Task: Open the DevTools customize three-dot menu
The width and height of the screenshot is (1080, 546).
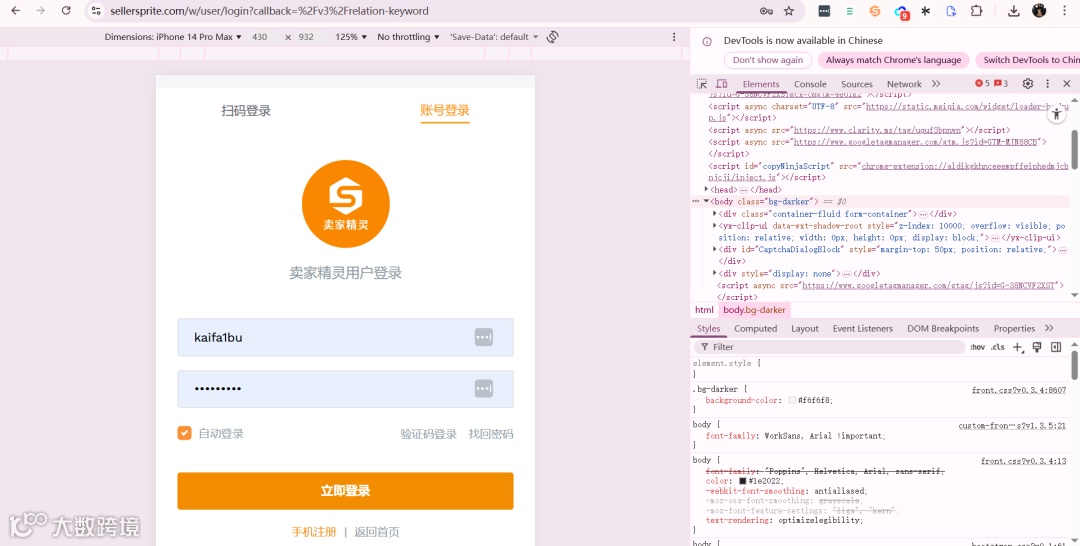Action: (1048, 83)
